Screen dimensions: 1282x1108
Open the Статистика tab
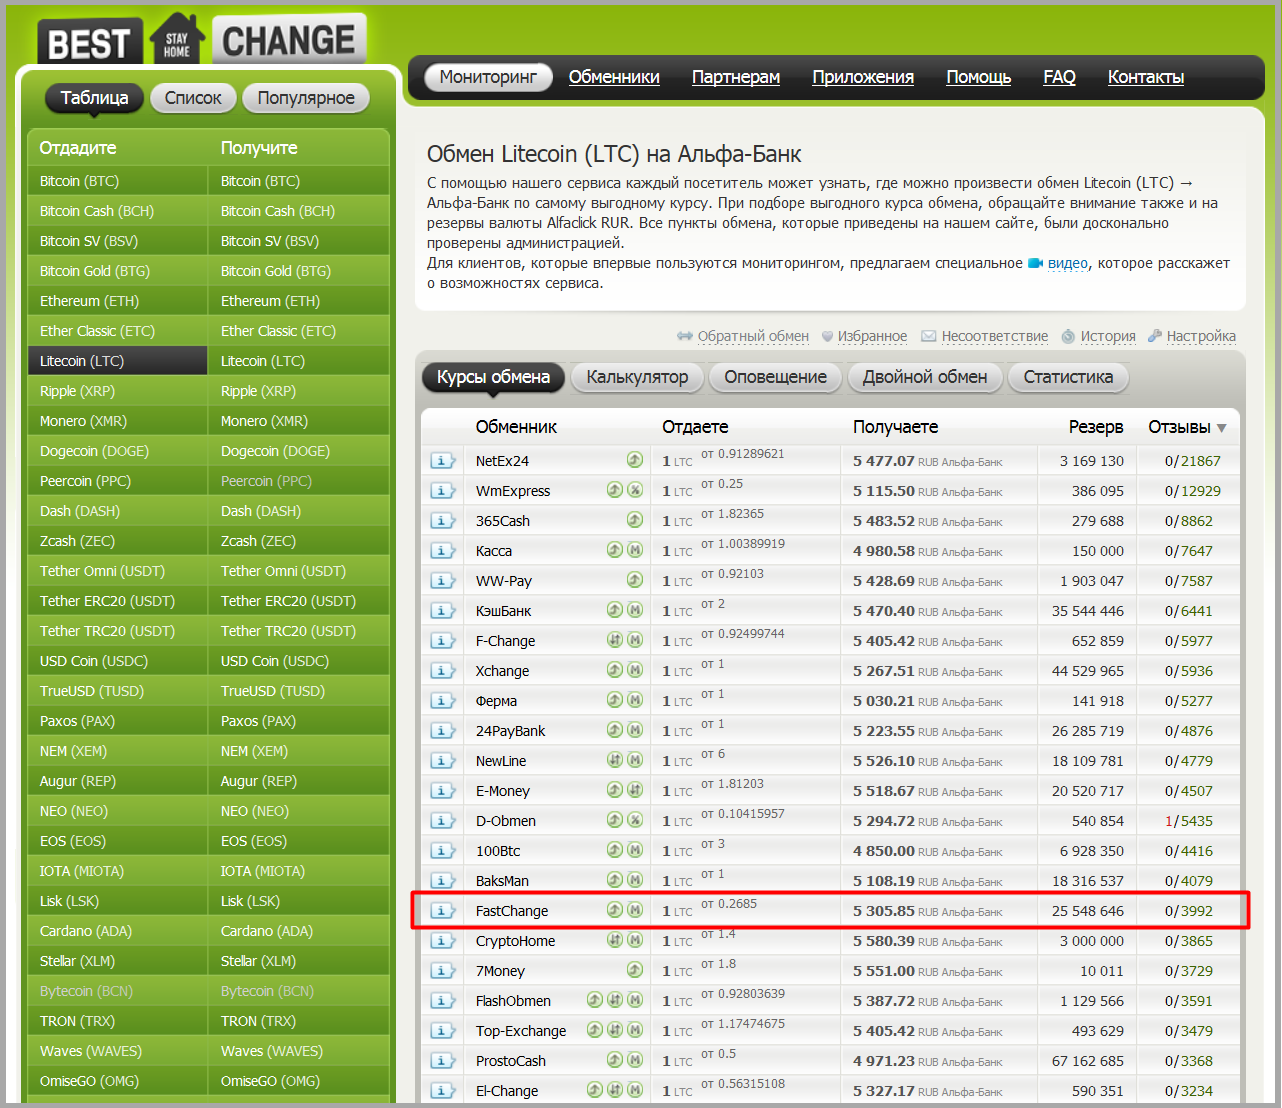coord(1068,377)
